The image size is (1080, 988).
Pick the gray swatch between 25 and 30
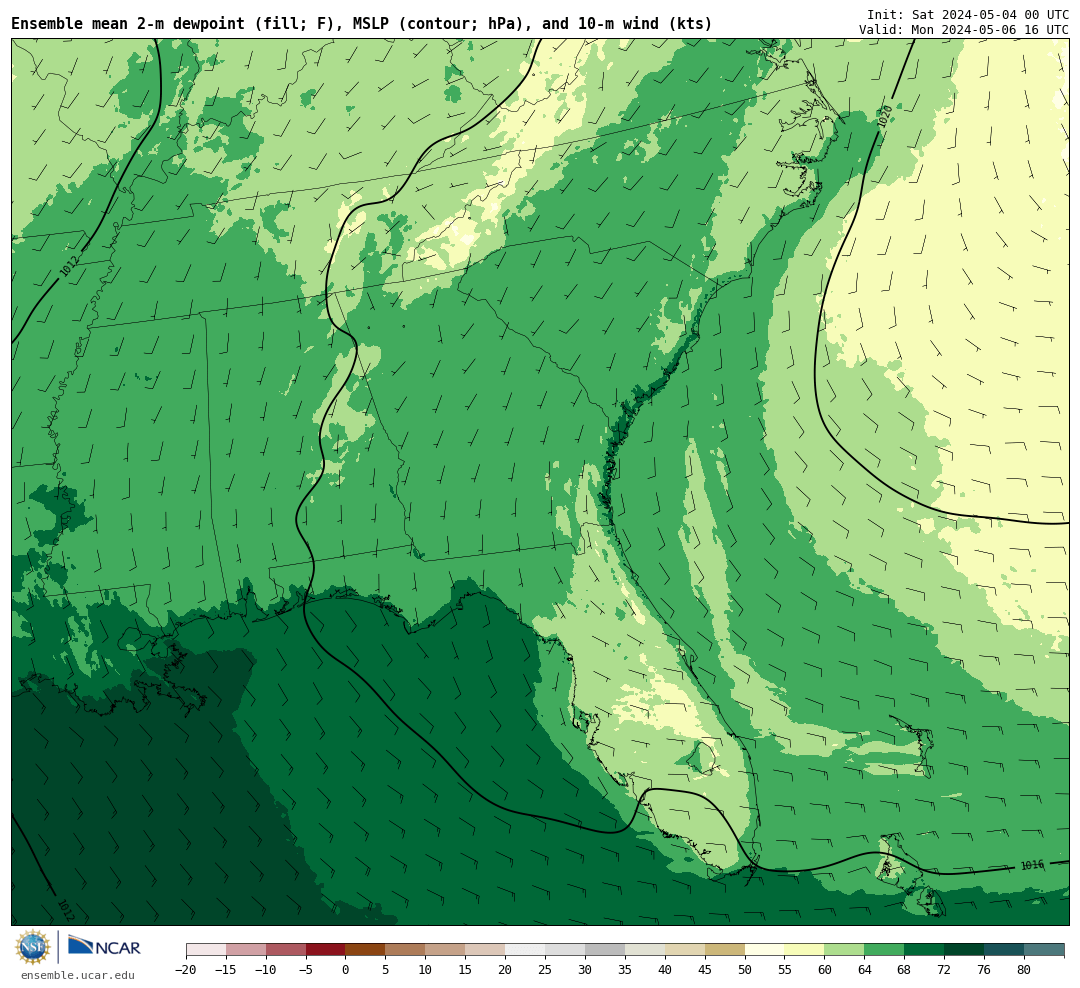tap(565, 950)
